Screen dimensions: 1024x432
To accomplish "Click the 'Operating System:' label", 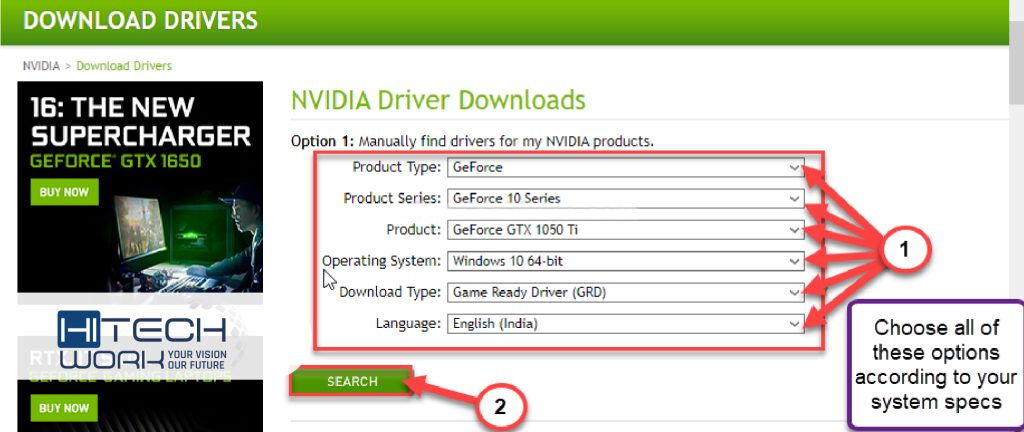I will coord(382,261).
